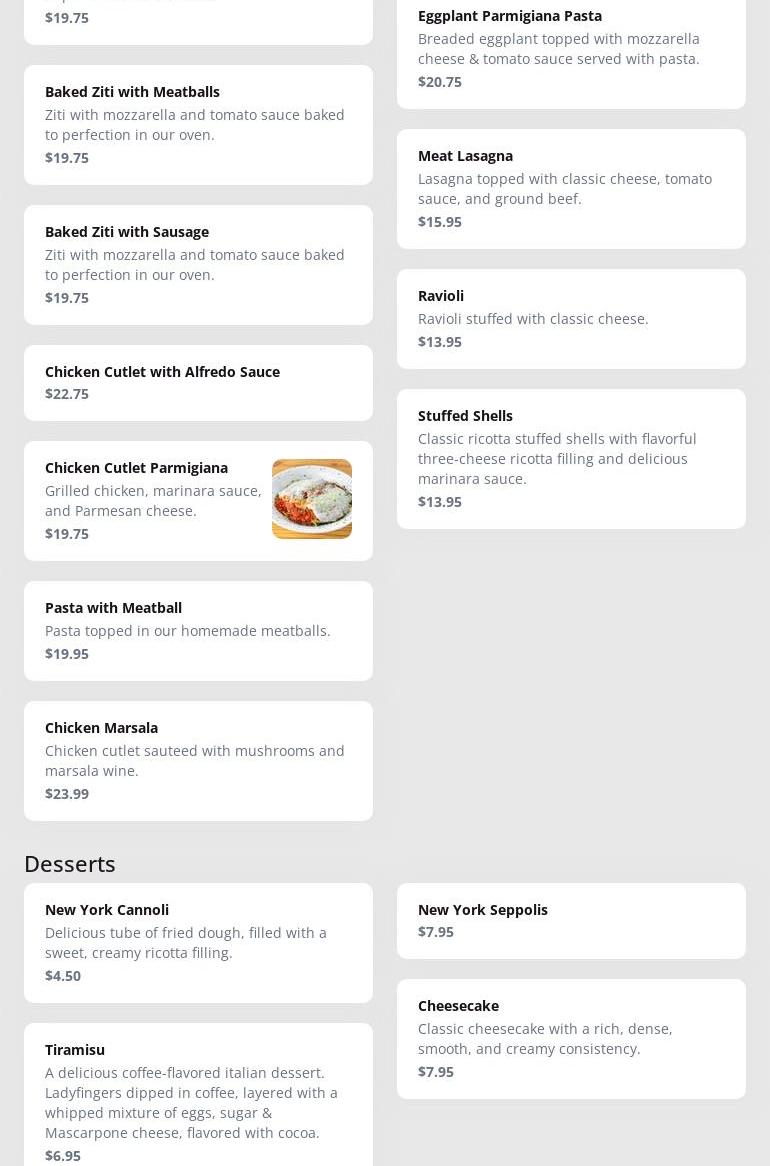The height and width of the screenshot is (1166, 770).
Task: Choose the Chicken Cutlet Parmigiana title
Action: coord(137,468)
